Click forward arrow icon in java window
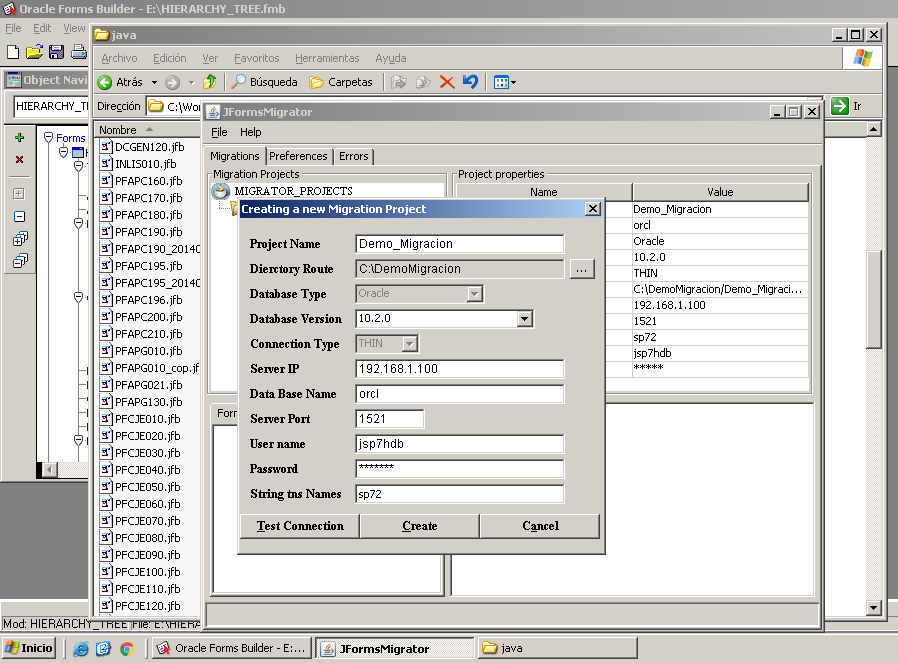This screenshot has width=898, height=663. 172,82
